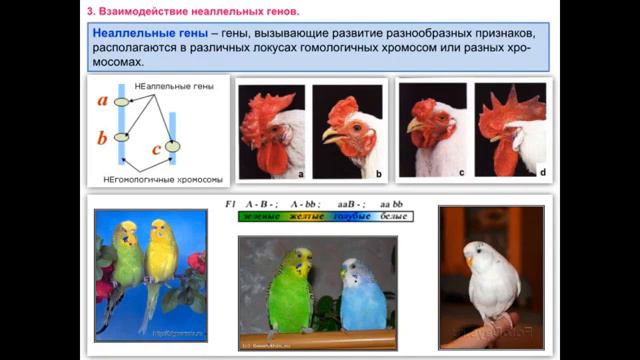
Task: Click the white parakeet photo
Action: pos(491,278)
